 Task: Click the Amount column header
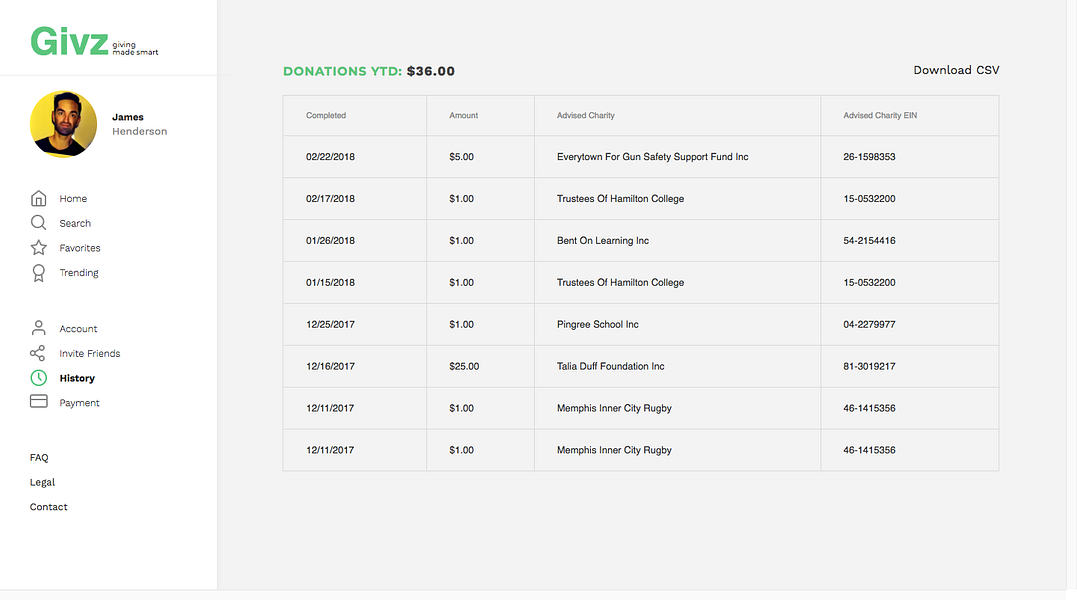(464, 116)
